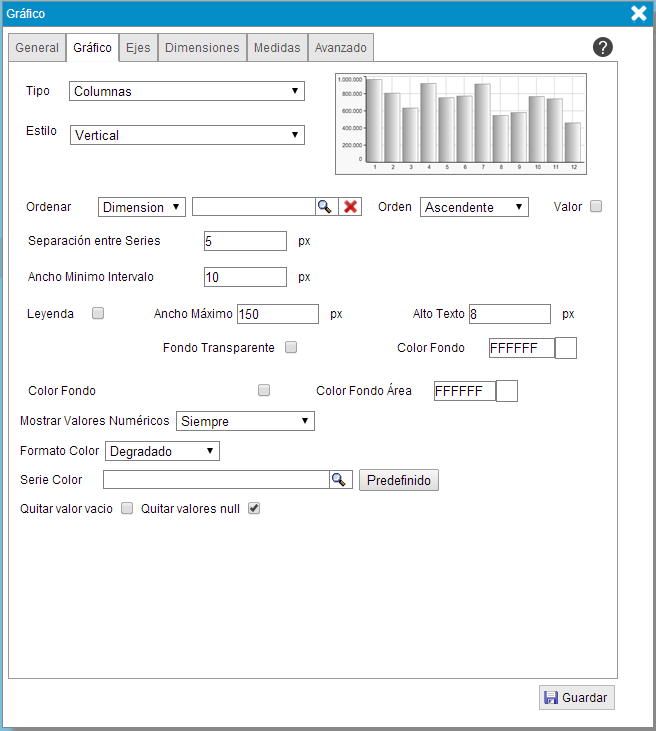Pick the Color Fondo Área swatch
This screenshot has height=731, width=656.
(506, 391)
